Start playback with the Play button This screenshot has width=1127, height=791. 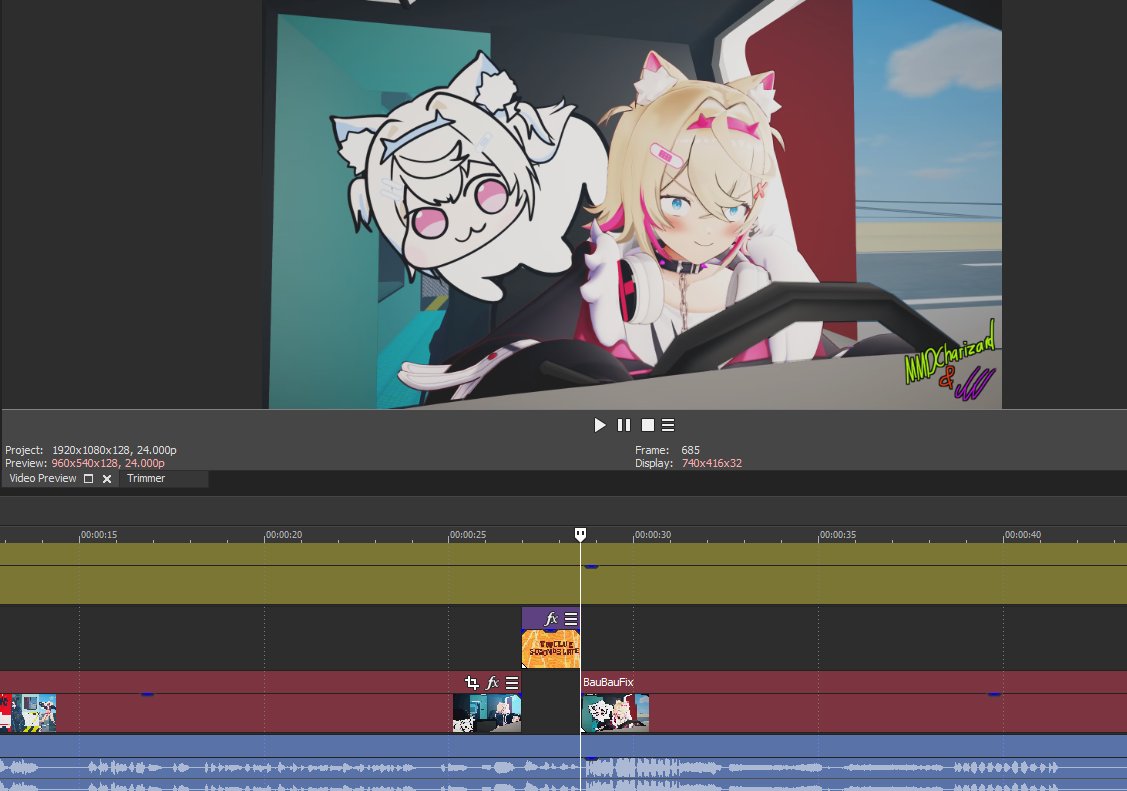coord(599,425)
